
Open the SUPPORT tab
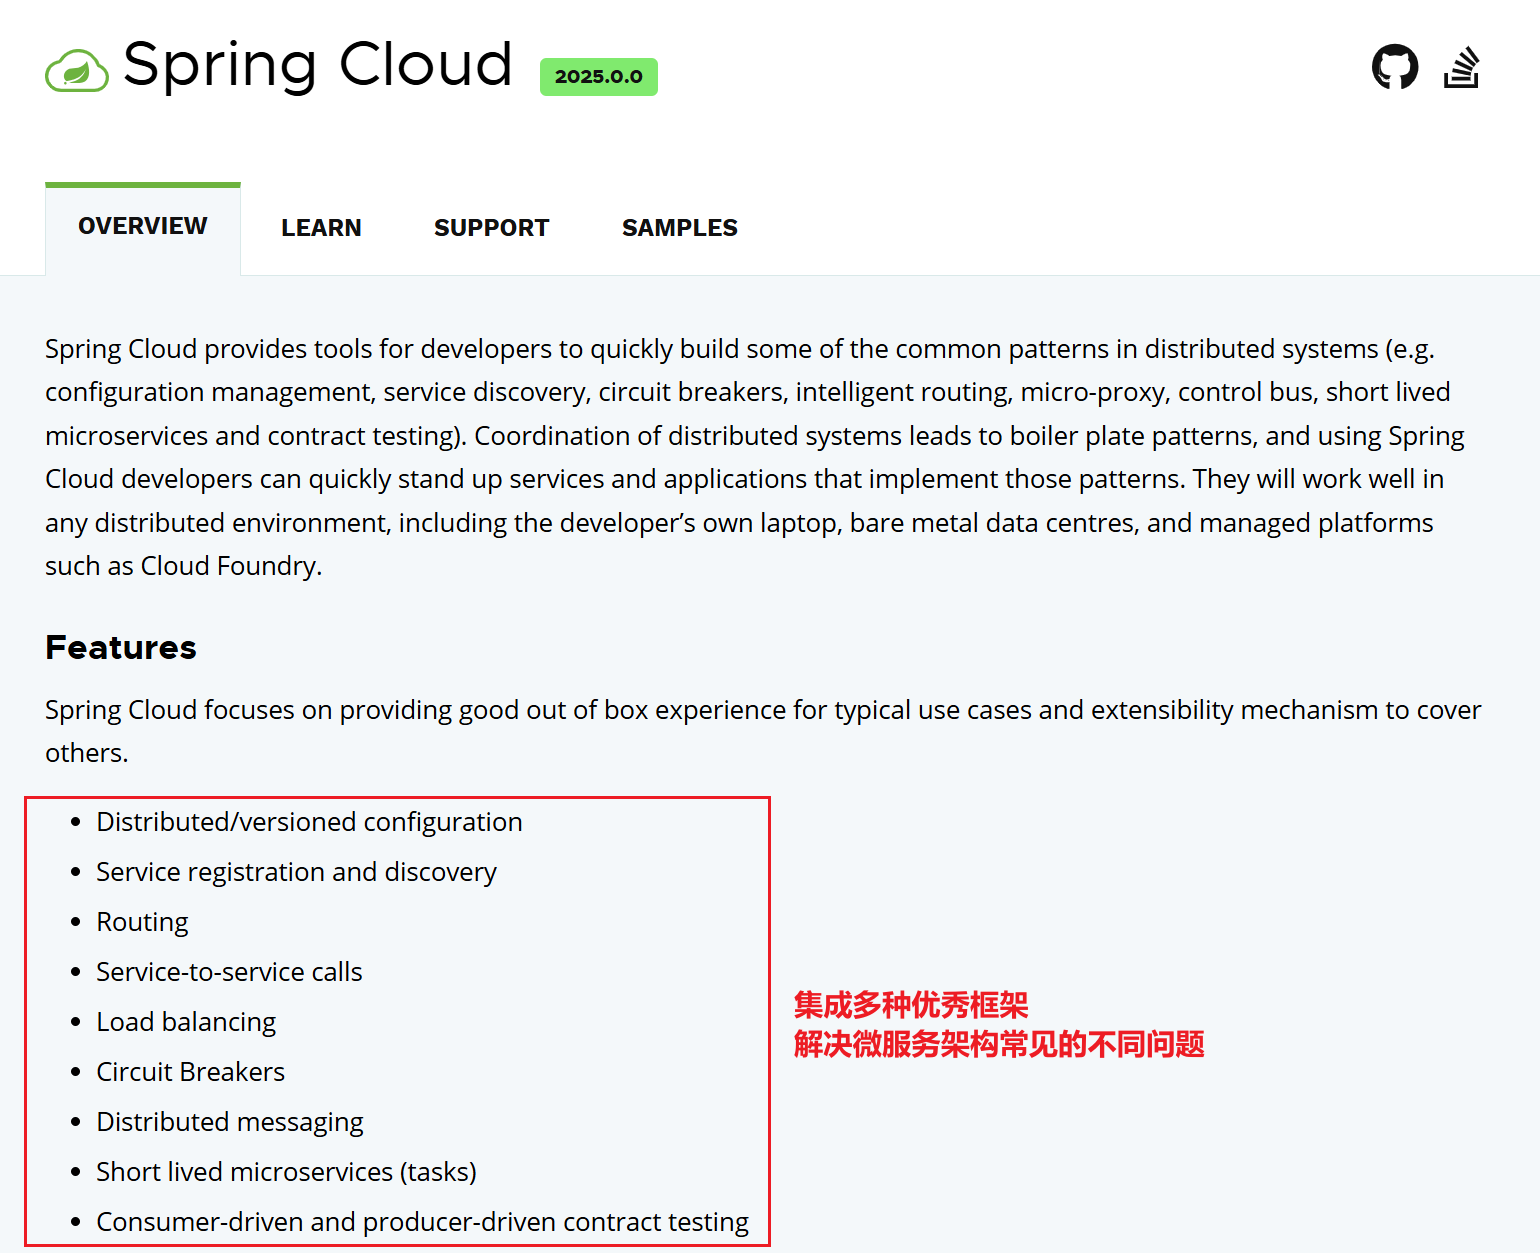coord(491,228)
